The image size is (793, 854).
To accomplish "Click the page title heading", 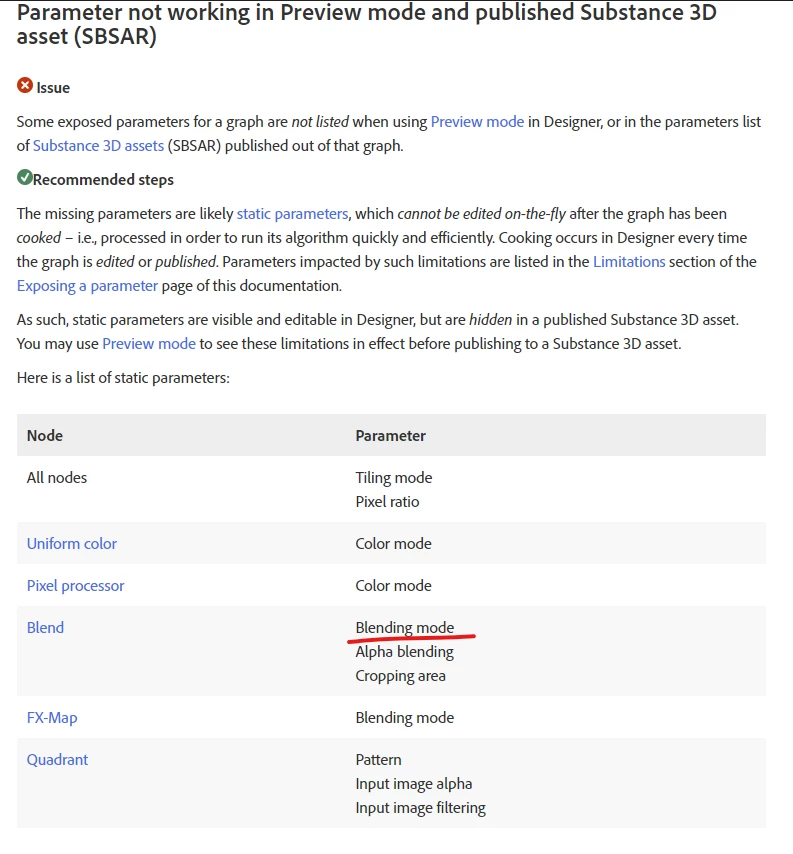I will [x=367, y=25].
